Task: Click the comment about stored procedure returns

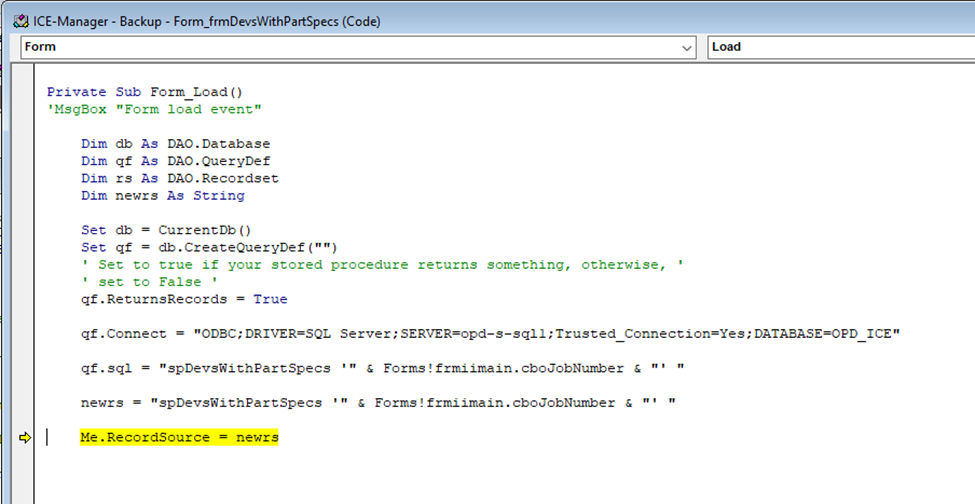Action: click(382, 265)
